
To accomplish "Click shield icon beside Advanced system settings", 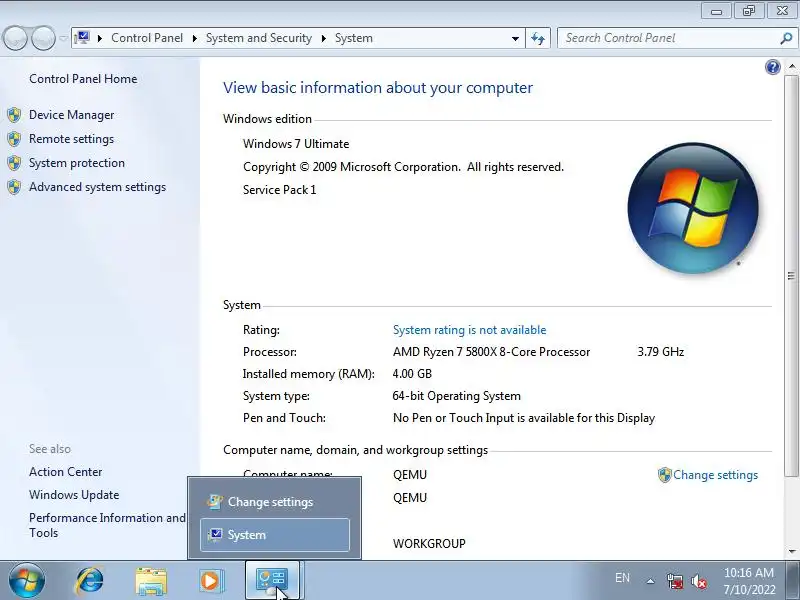I will [14, 187].
